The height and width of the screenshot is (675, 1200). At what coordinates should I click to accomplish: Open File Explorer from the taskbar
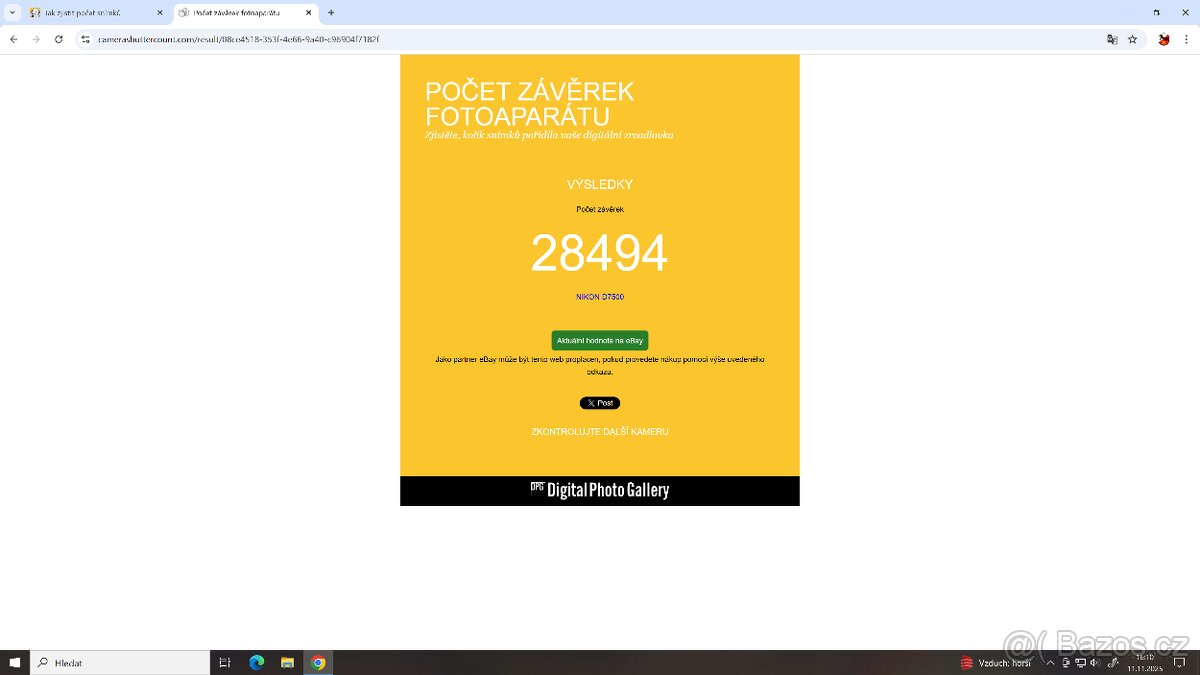(287, 663)
